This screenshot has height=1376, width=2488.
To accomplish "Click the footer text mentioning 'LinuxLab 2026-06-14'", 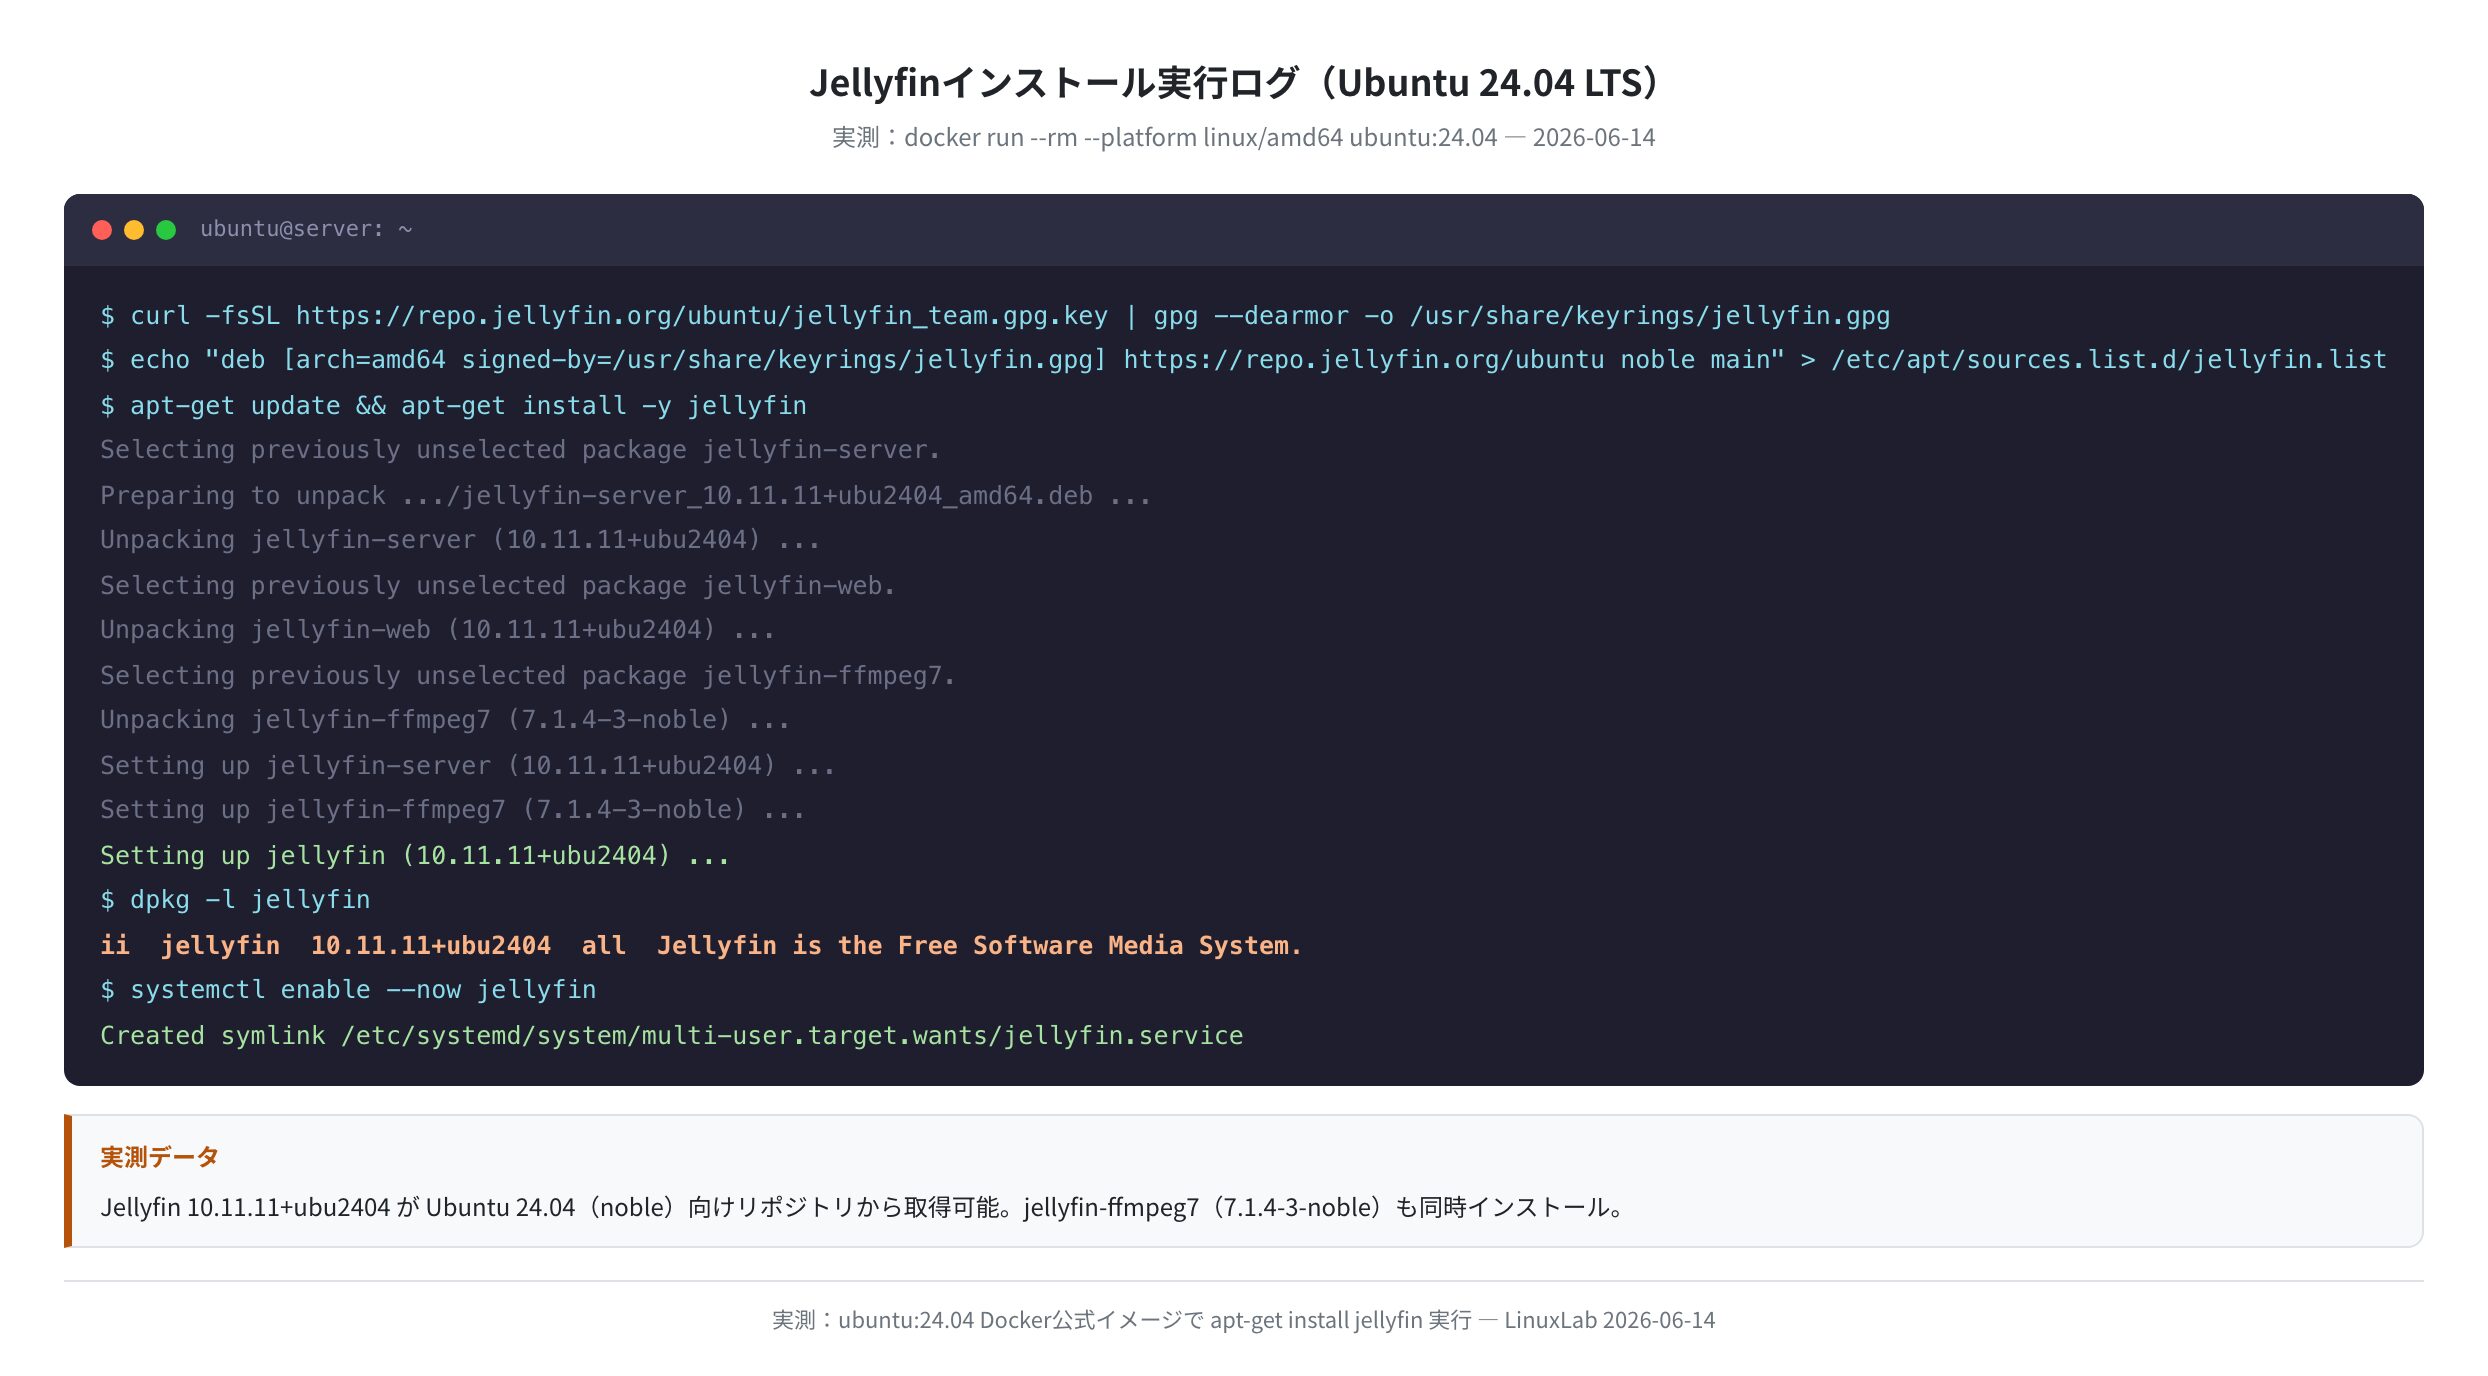I will pyautogui.click(x=1244, y=1320).
